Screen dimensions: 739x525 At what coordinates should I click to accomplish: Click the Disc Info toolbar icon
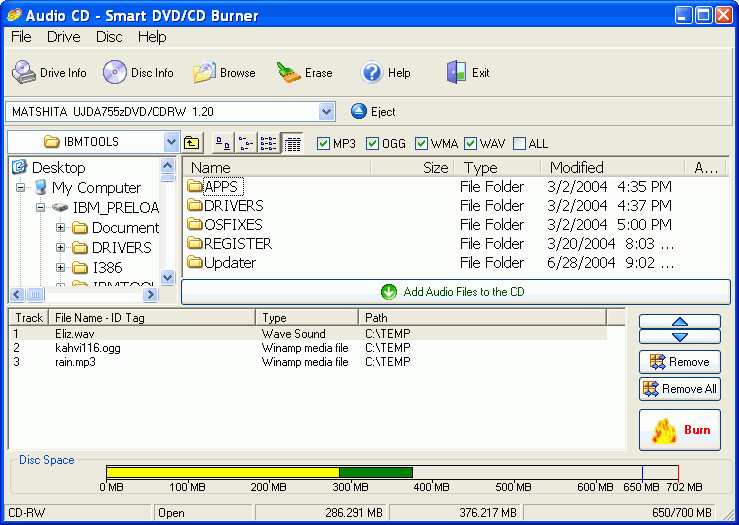[x=115, y=73]
